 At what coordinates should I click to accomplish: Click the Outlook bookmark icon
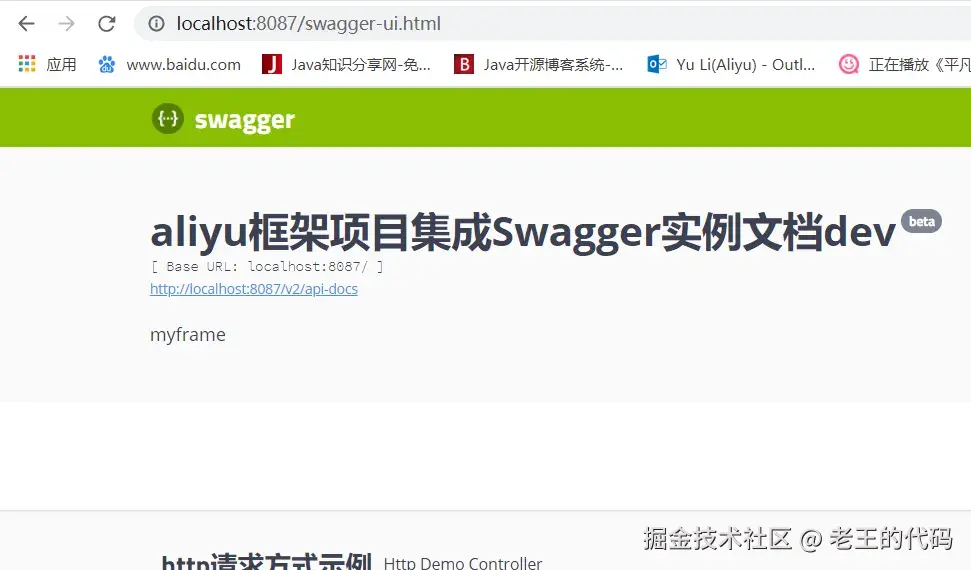[x=656, y=64]
